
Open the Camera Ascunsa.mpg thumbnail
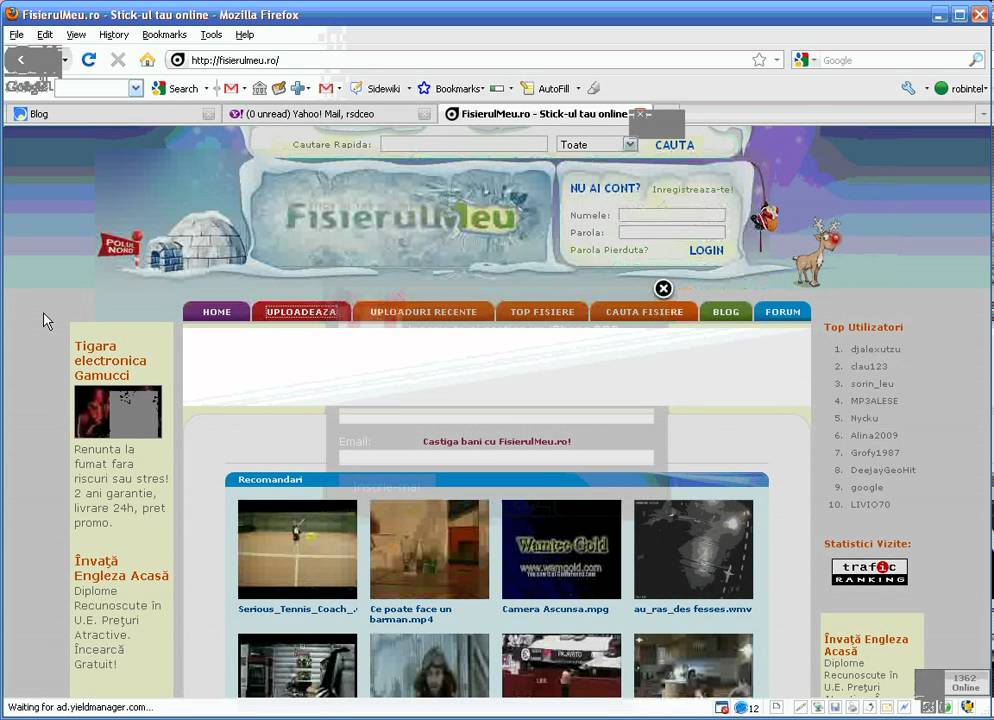coord(561,549)
